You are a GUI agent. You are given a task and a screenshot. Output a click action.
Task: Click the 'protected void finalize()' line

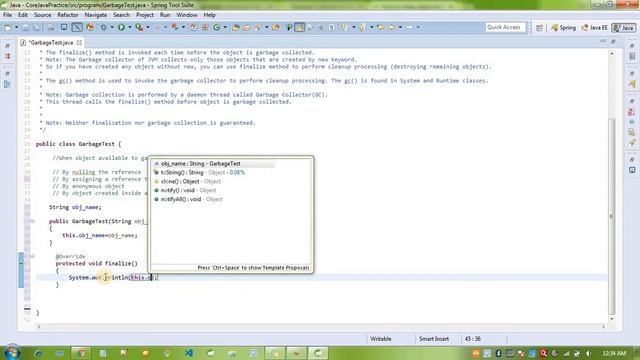(96, 264)
